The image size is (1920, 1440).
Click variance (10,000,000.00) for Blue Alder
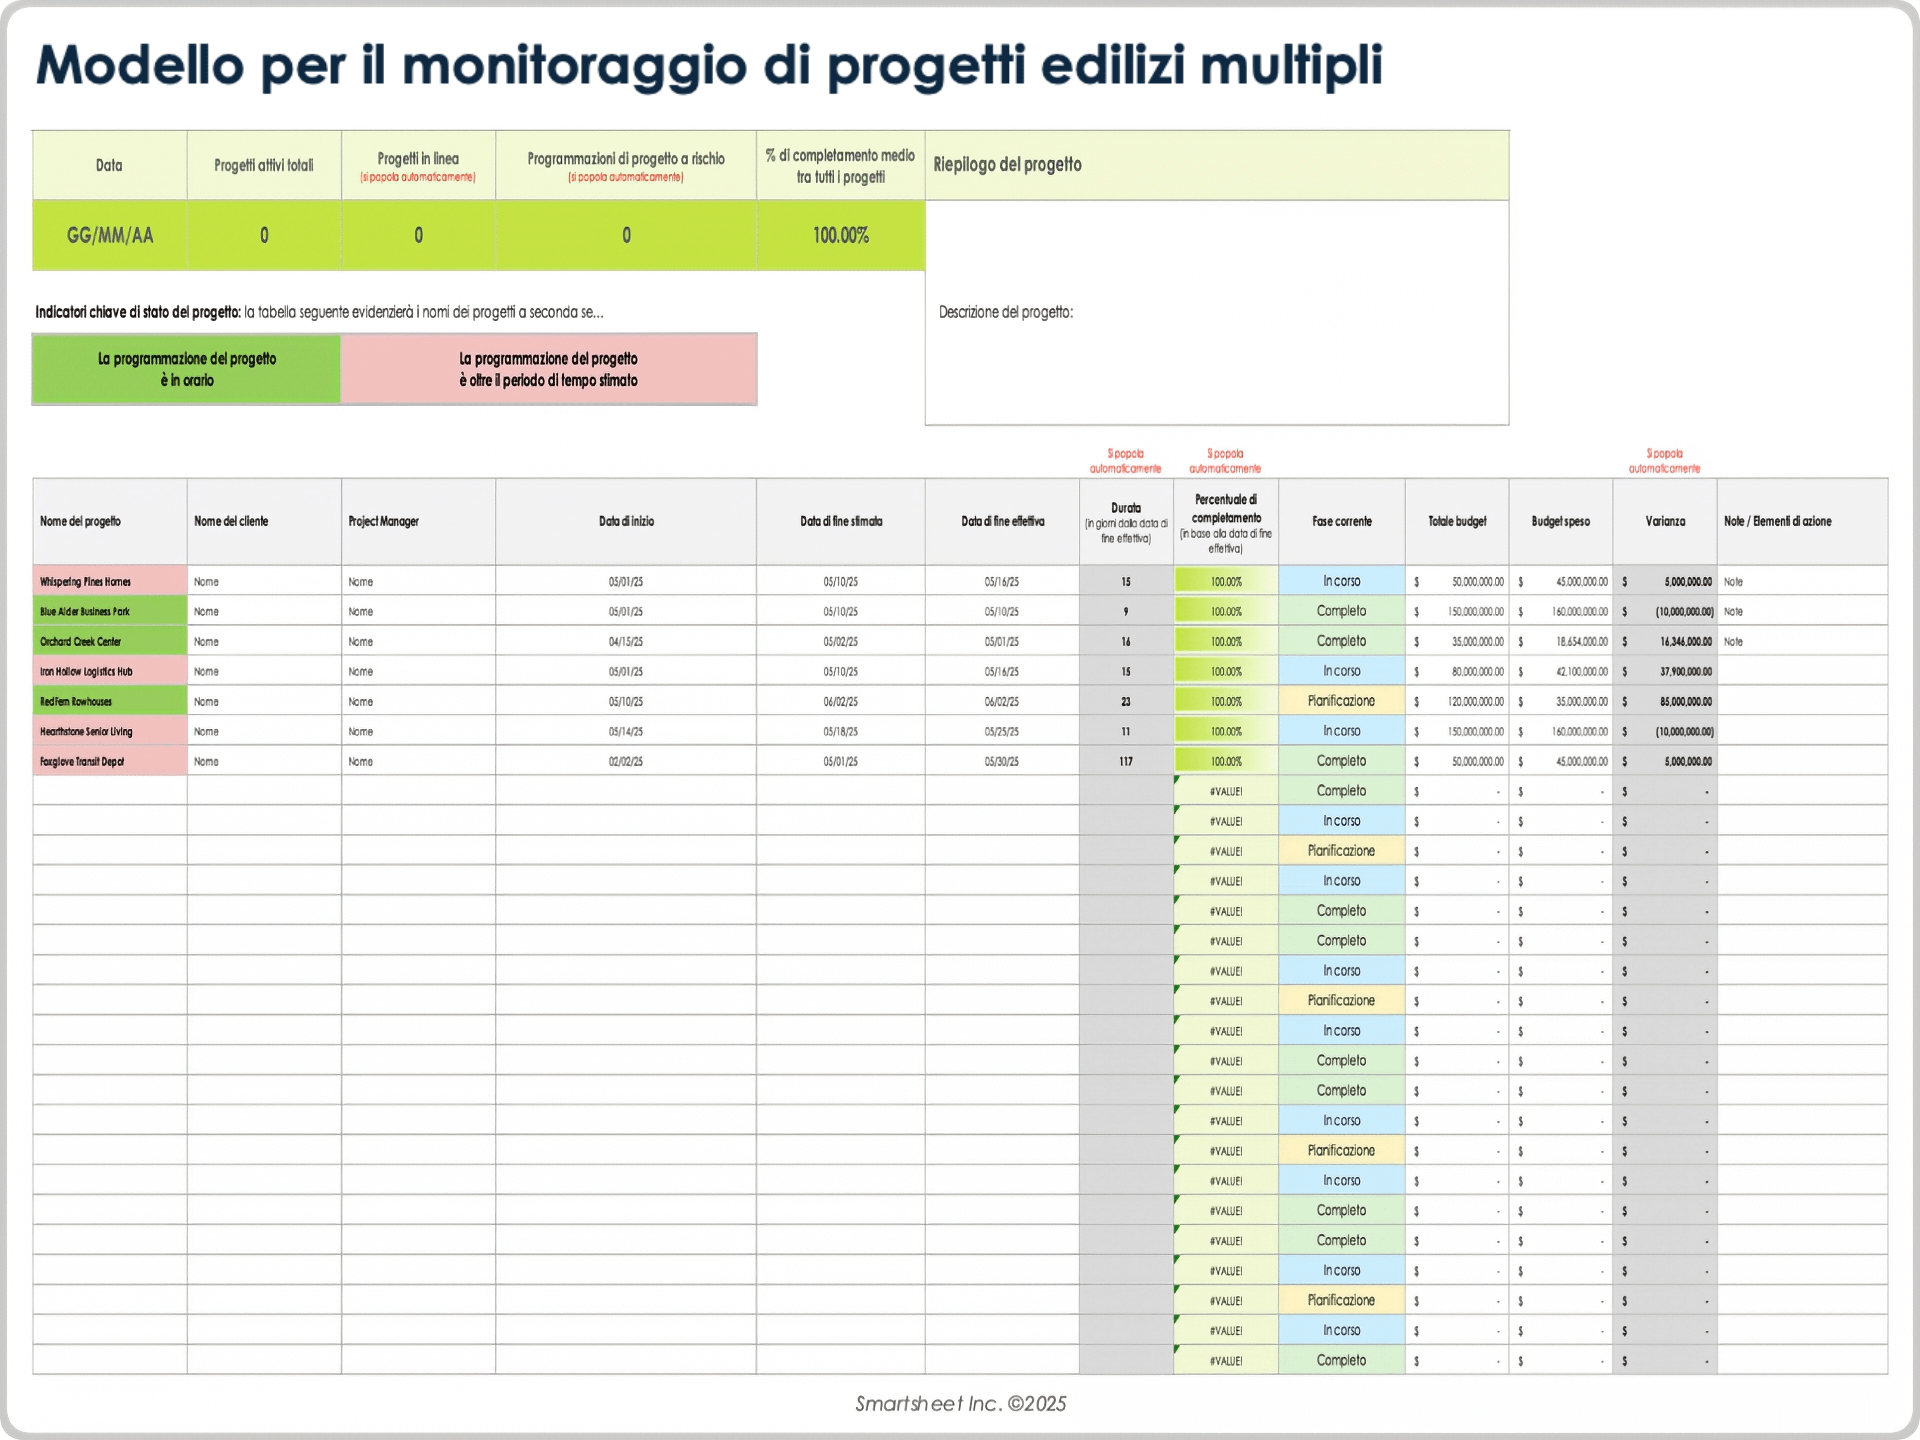1665,611
